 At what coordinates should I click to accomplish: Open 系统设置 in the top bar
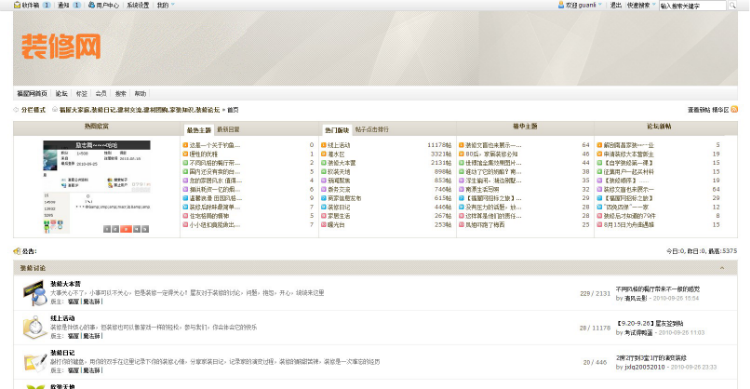coord(138,5)
